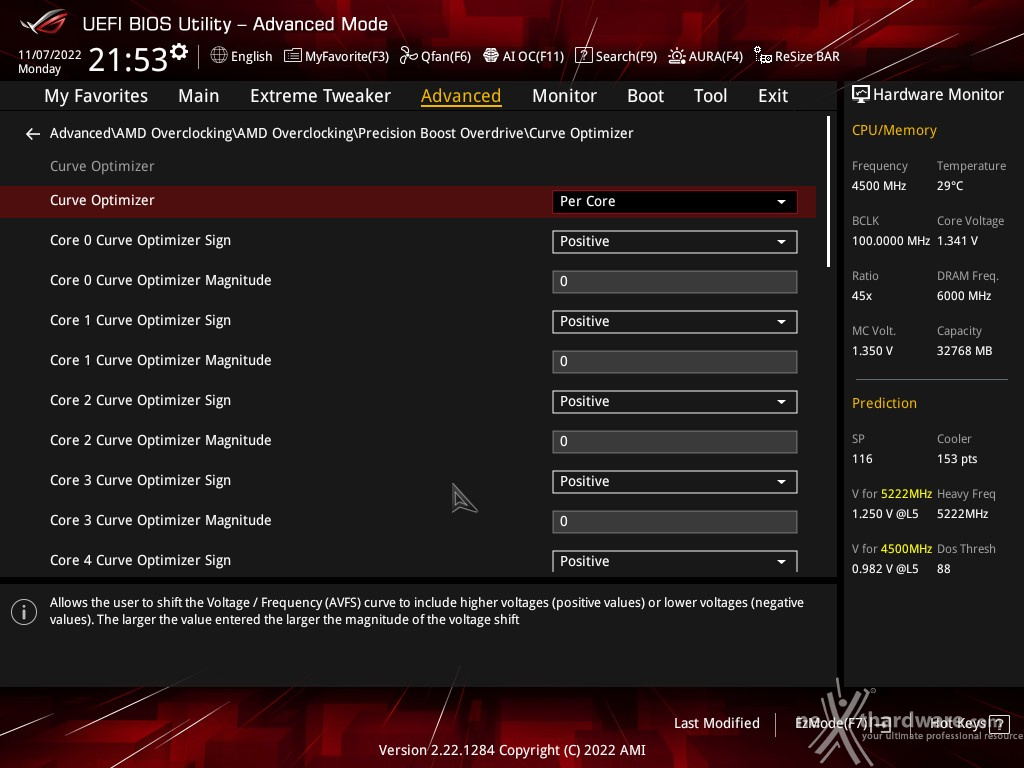The width and height of the screenshot is (1024, 768).
Task: Switch to the Exit tab
Action: click(773, 96)
